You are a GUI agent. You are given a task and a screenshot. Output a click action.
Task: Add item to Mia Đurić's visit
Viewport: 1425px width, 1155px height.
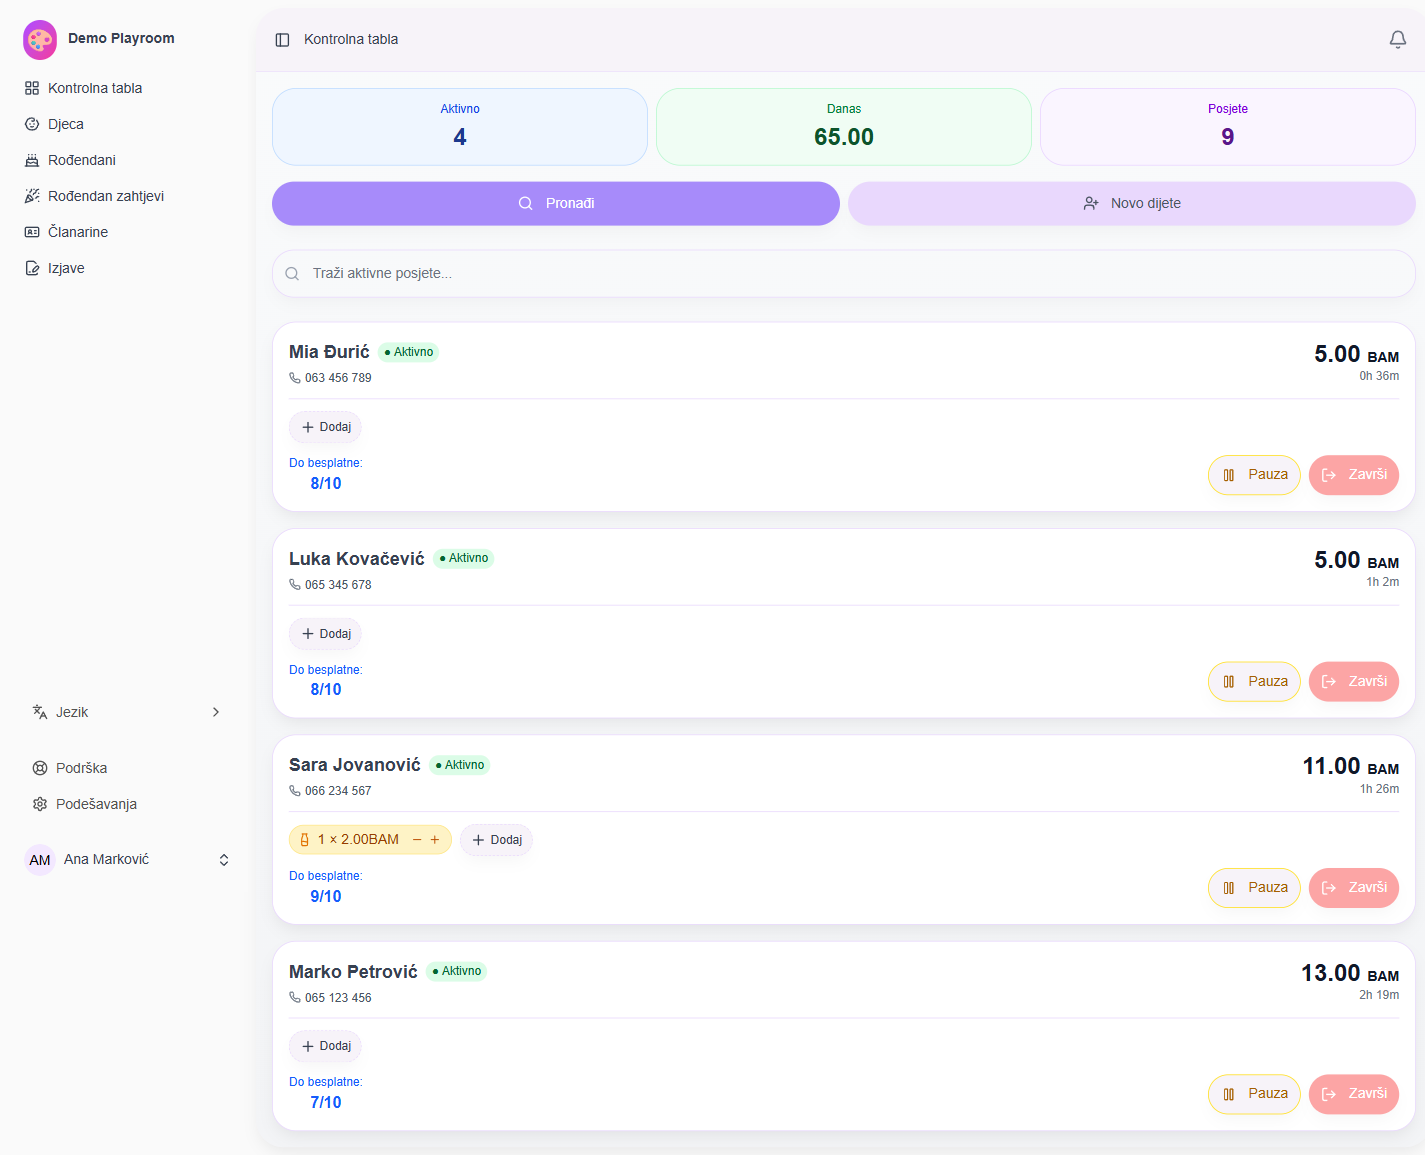326,427
